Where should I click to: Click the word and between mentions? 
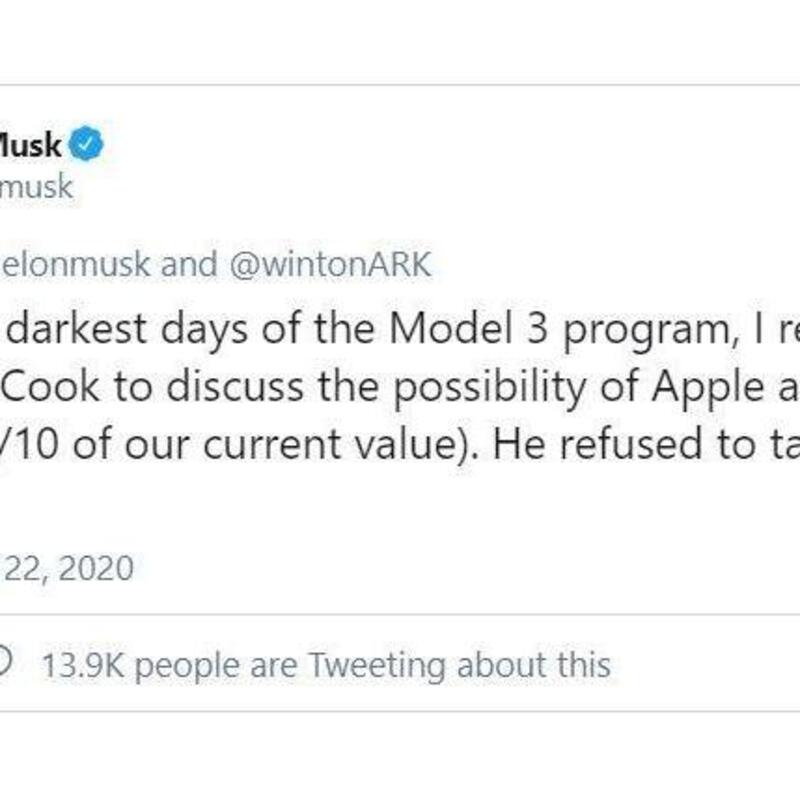pos(189,264)
